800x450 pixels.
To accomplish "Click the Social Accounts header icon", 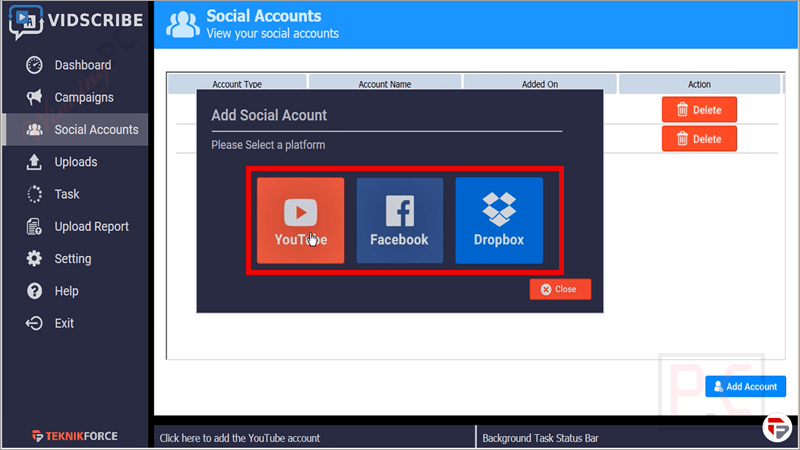I will [183, 24].
